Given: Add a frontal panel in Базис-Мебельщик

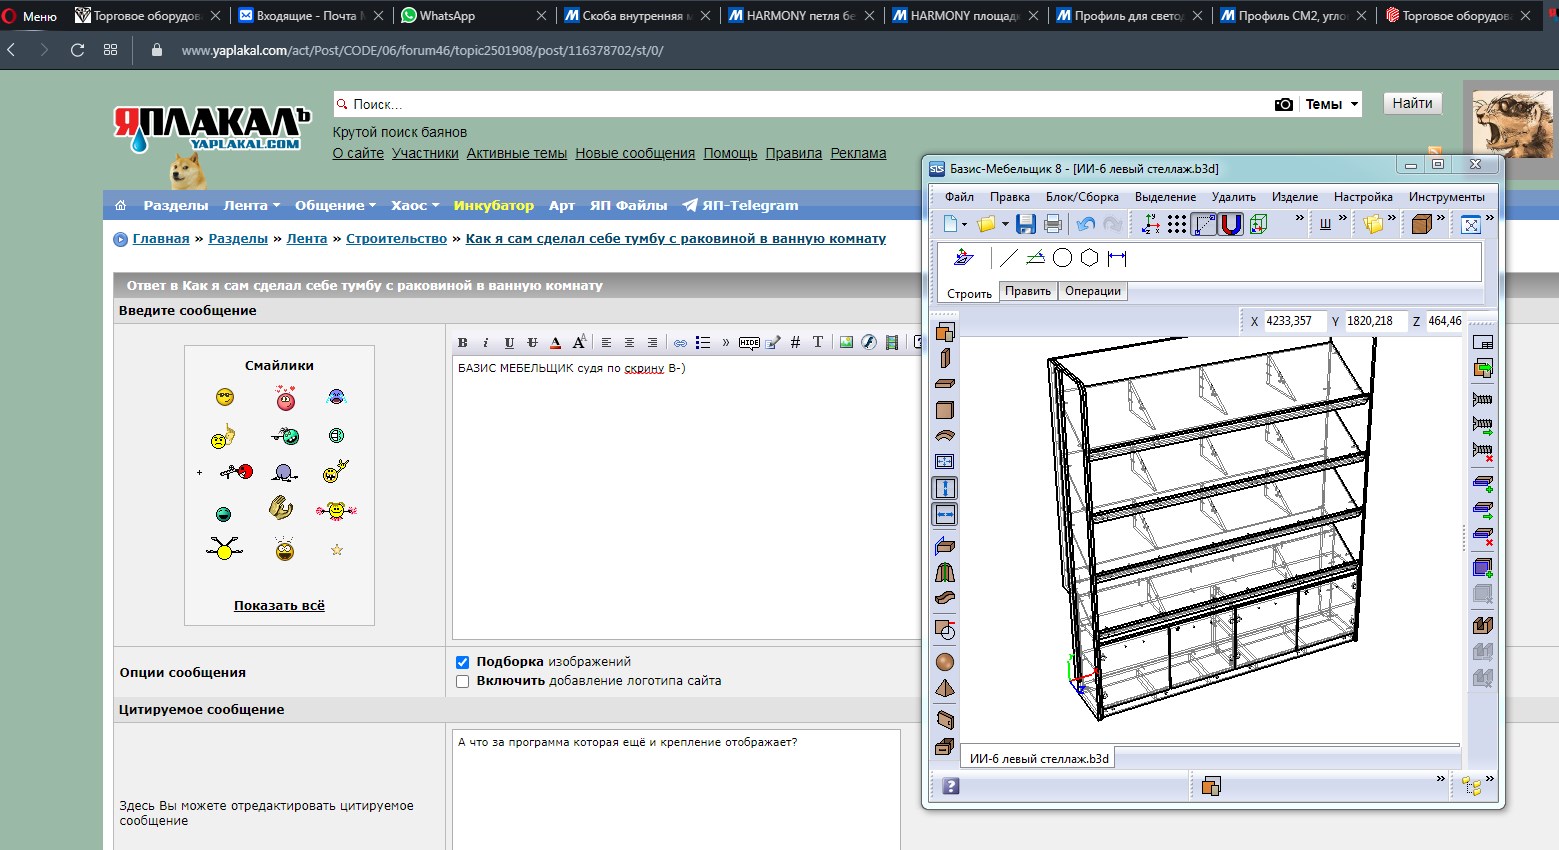Looking at the screenshot, I should pyautogui.click(x=945, y=410).
